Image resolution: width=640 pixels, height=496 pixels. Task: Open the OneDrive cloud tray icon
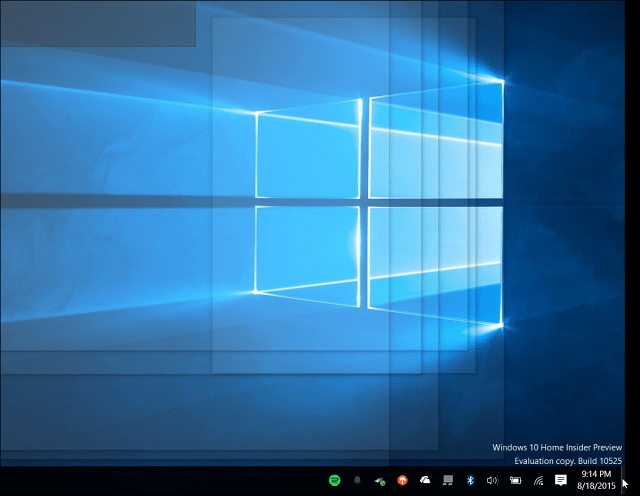(x=425, y=480)
